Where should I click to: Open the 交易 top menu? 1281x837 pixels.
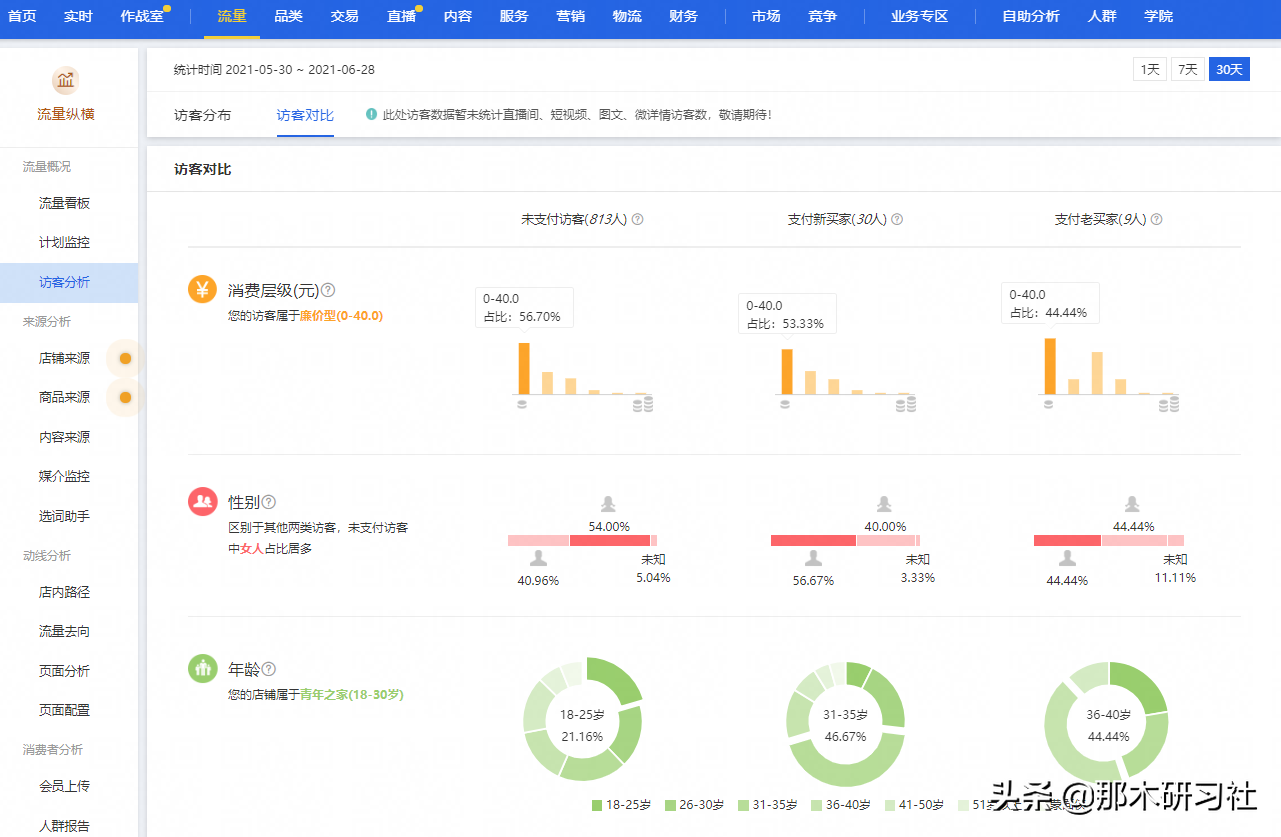[344, 17]
